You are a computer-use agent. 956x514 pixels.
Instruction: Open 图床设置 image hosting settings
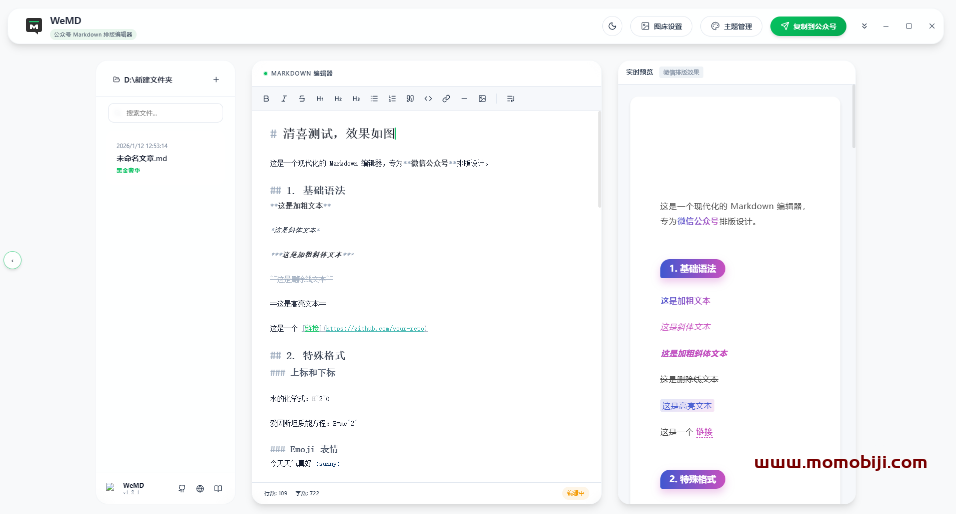(x=661, y=26)
